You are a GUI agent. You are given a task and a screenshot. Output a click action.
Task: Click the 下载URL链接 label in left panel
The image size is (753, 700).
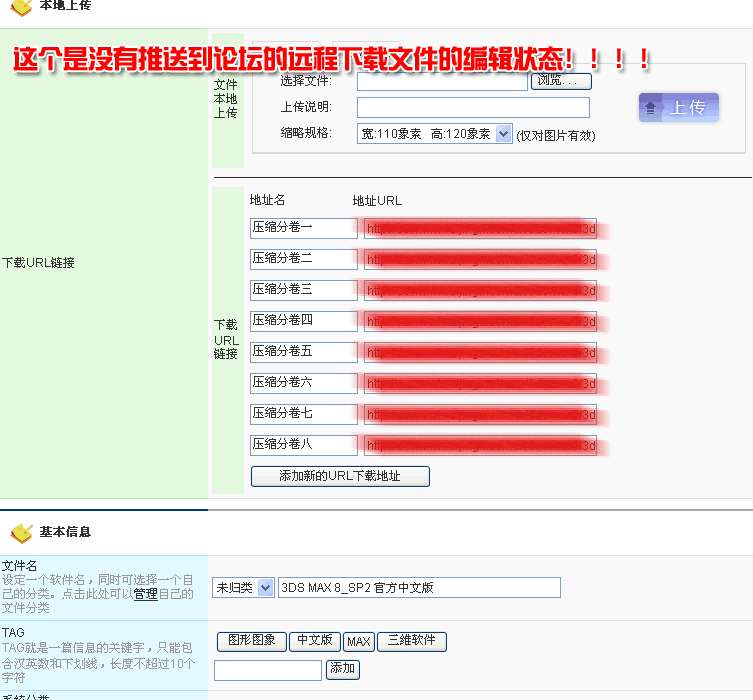pos(38,263)
